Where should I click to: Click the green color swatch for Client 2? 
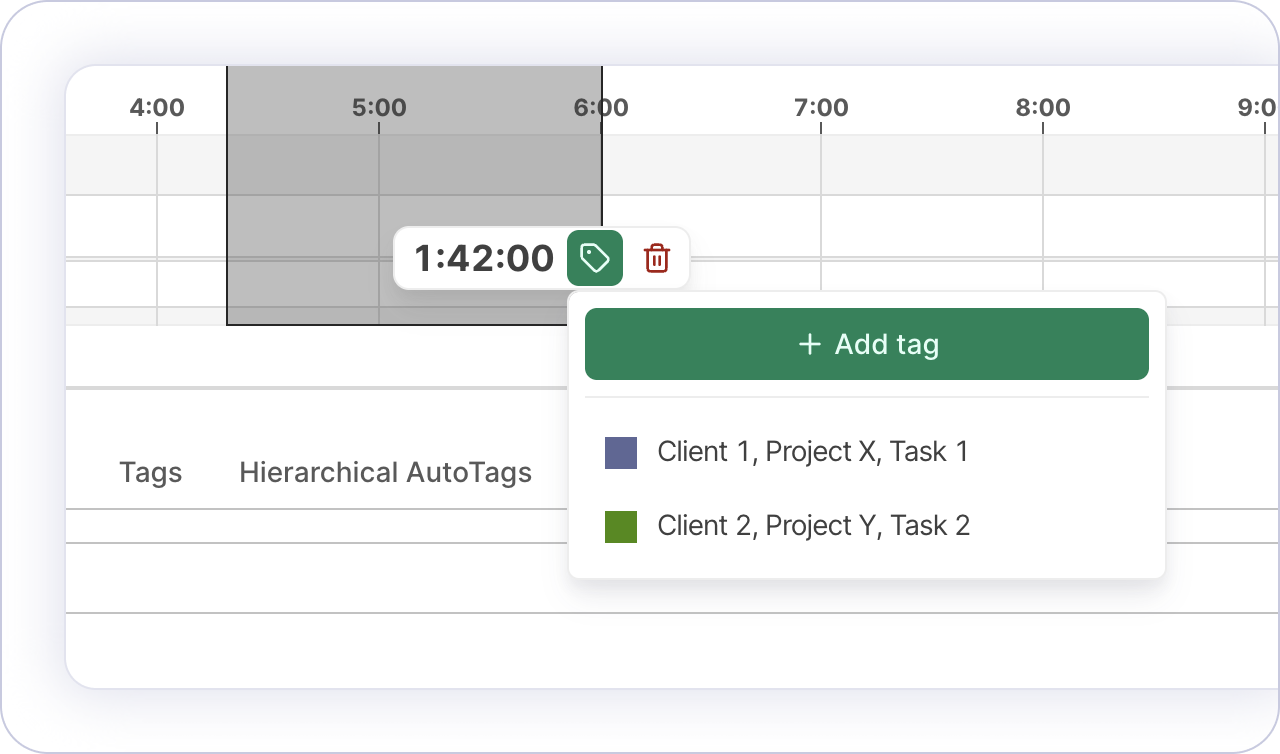click(621, 527)
